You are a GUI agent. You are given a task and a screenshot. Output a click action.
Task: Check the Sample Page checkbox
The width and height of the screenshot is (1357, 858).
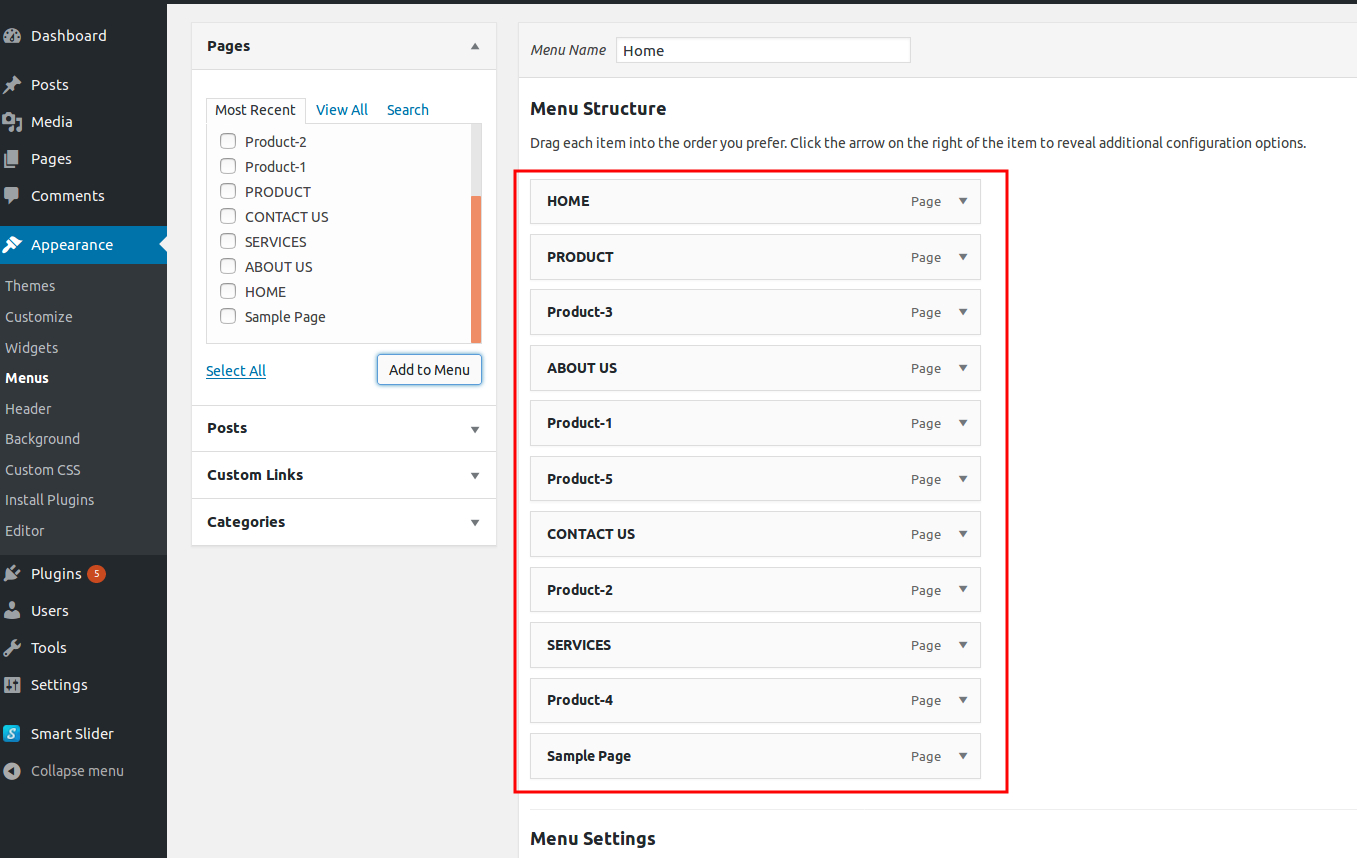point(227,316)
